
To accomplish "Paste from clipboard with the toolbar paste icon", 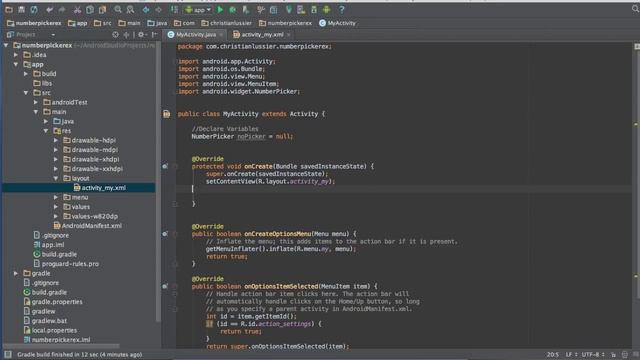I will point(102,9).
